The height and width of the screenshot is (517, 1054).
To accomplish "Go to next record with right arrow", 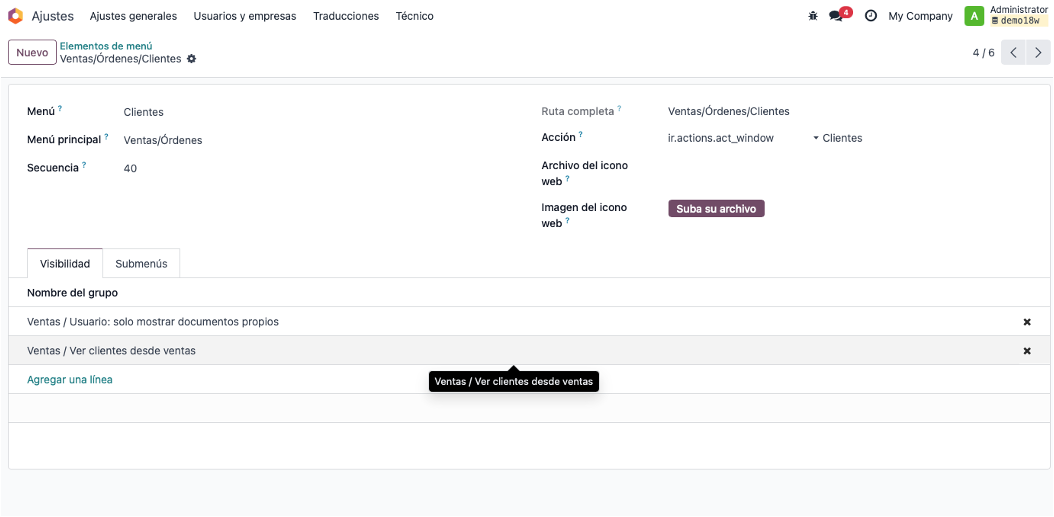I will click(1039, 52).
